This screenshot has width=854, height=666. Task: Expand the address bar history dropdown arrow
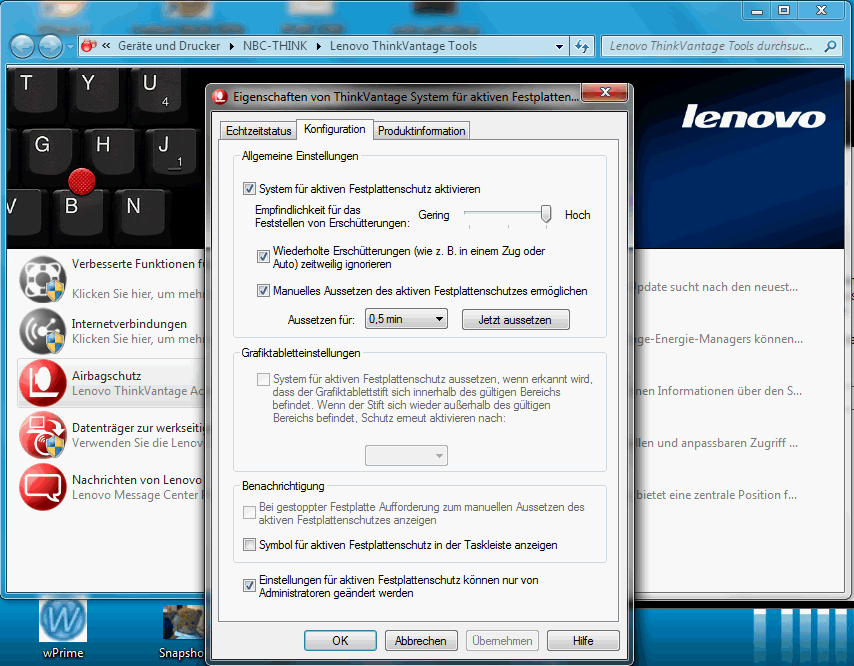(559, 46)
